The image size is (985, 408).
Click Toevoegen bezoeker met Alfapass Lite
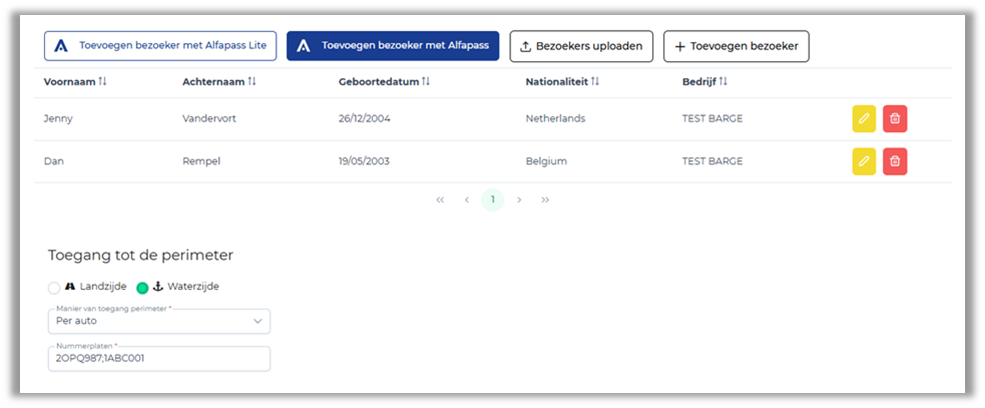point(161,46)
